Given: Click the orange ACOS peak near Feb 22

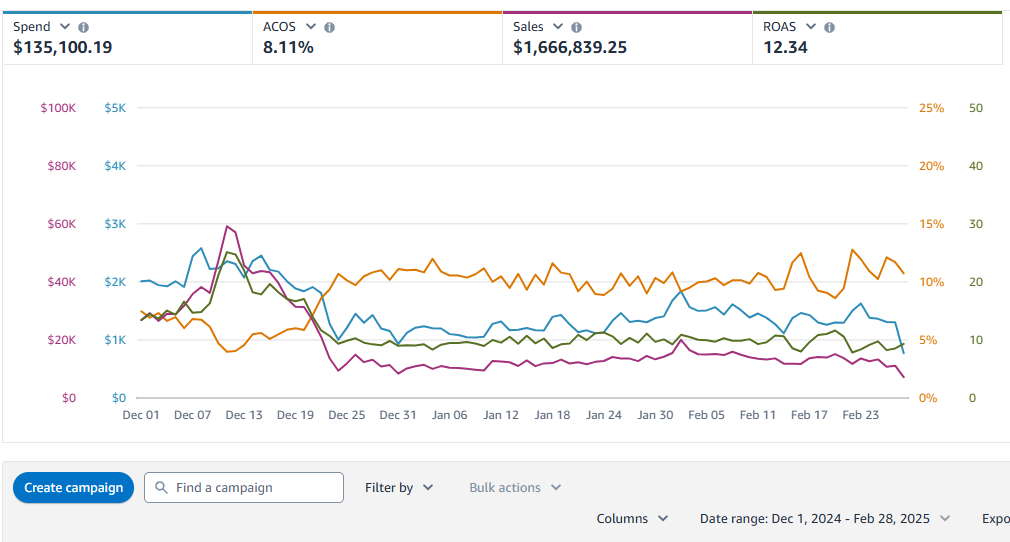Looking at the screenshot, I should click(x=852, y=249).
